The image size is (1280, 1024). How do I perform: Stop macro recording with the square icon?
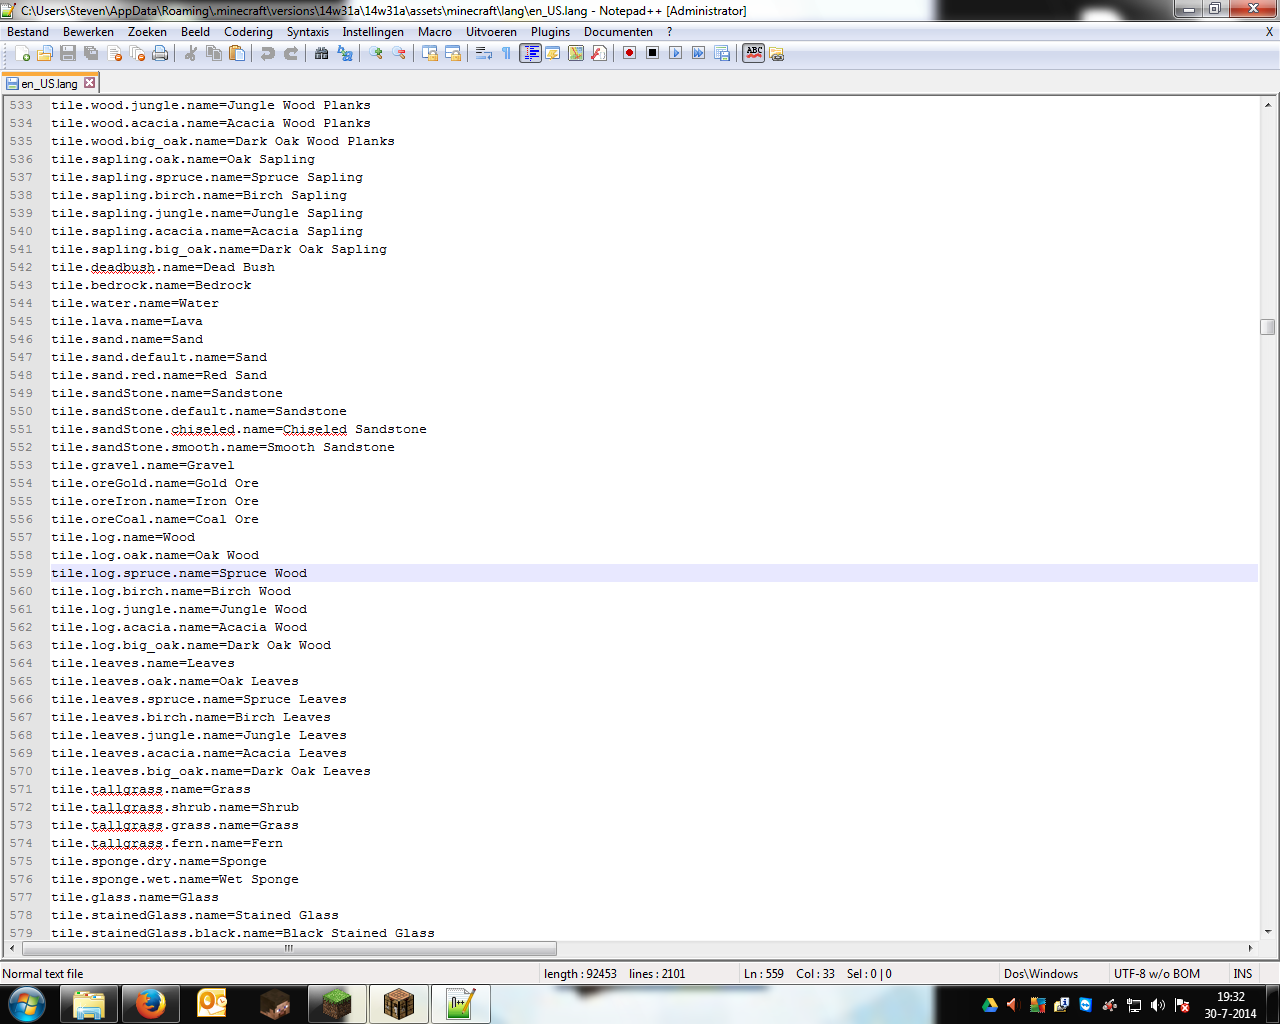point(652,53)
